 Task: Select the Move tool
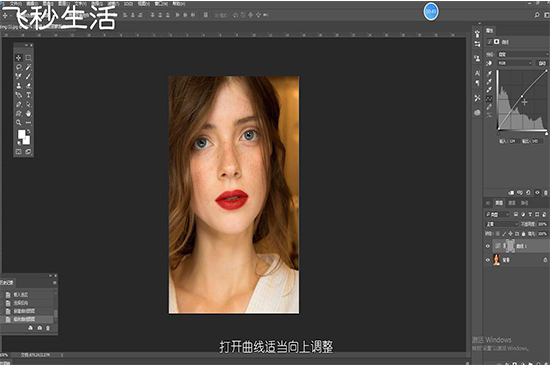click(19, 58)
